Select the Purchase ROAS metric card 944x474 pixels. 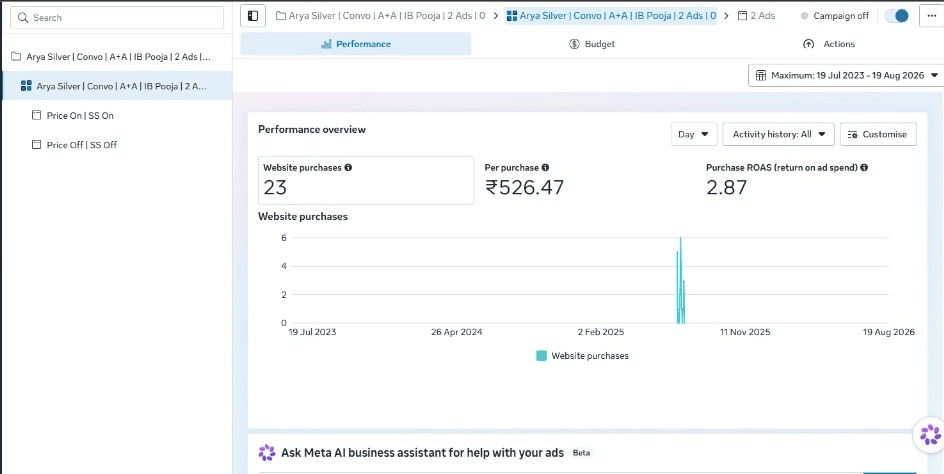[x=809, y=180]
